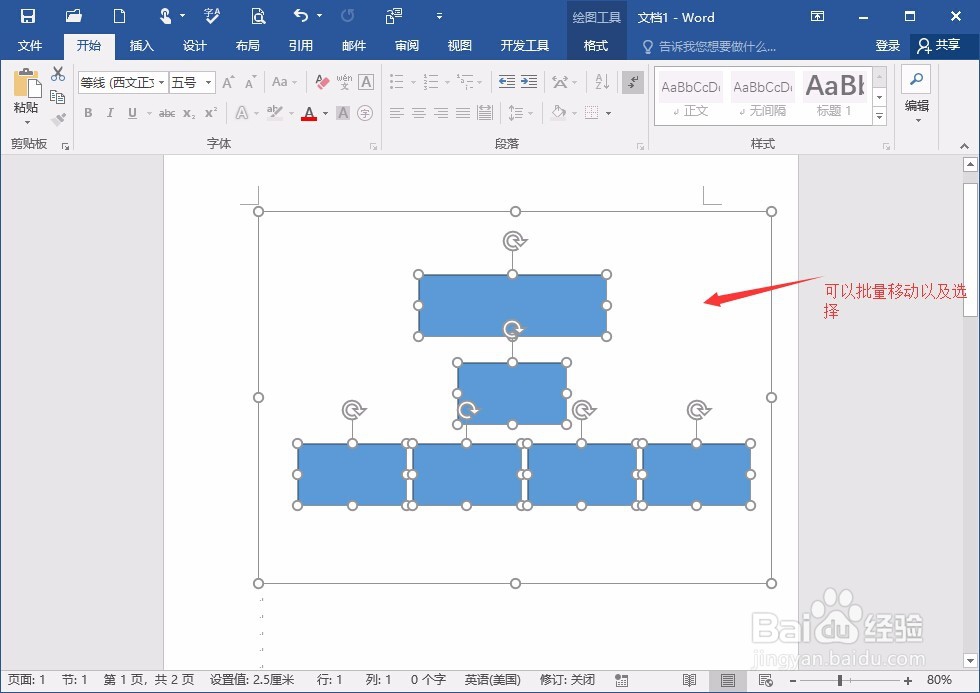Switch to web layout view in status bar
Viewport: 980px width, 693px height.
(766, 680)
